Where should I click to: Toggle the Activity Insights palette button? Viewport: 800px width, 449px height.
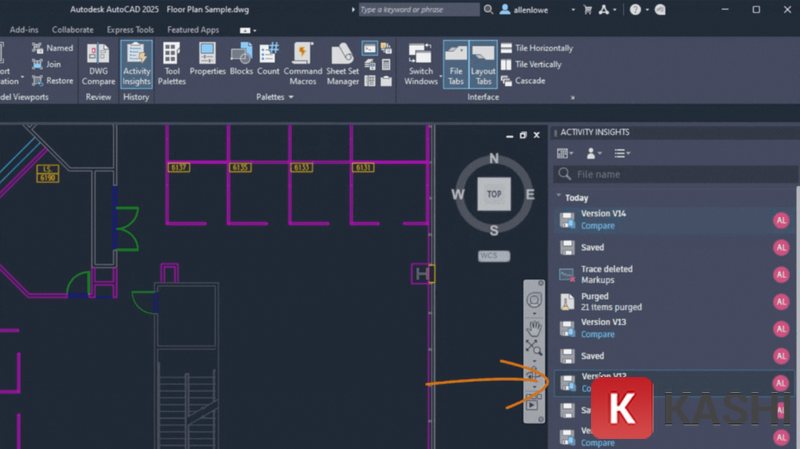tap(136, 63)
